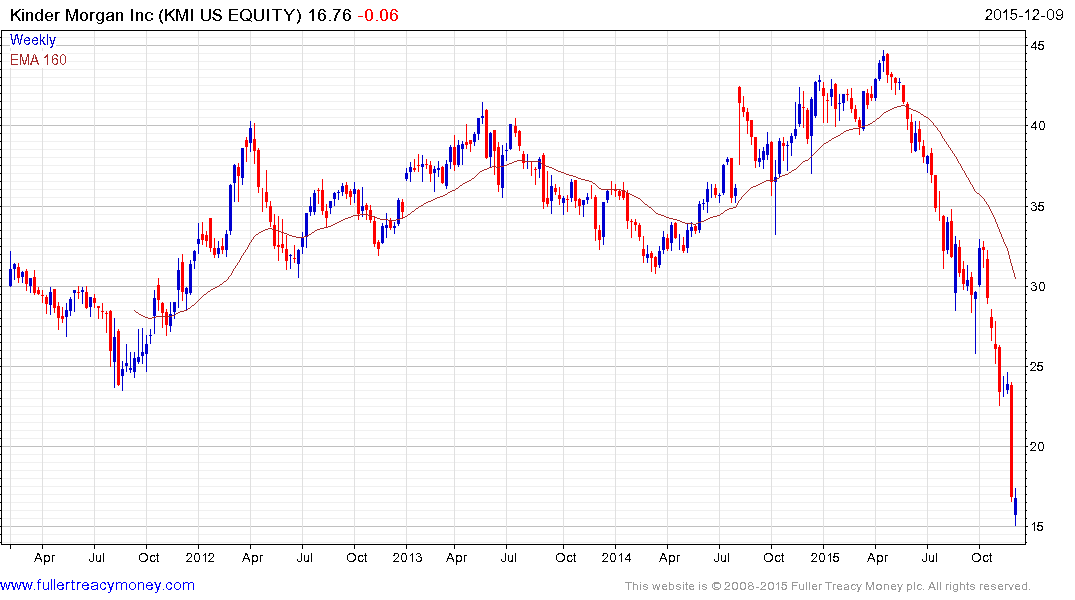Viewport: 1075px width, 600px height.
Task: Click the 'Weekly' interval label
Action: [x=33, y=40]
